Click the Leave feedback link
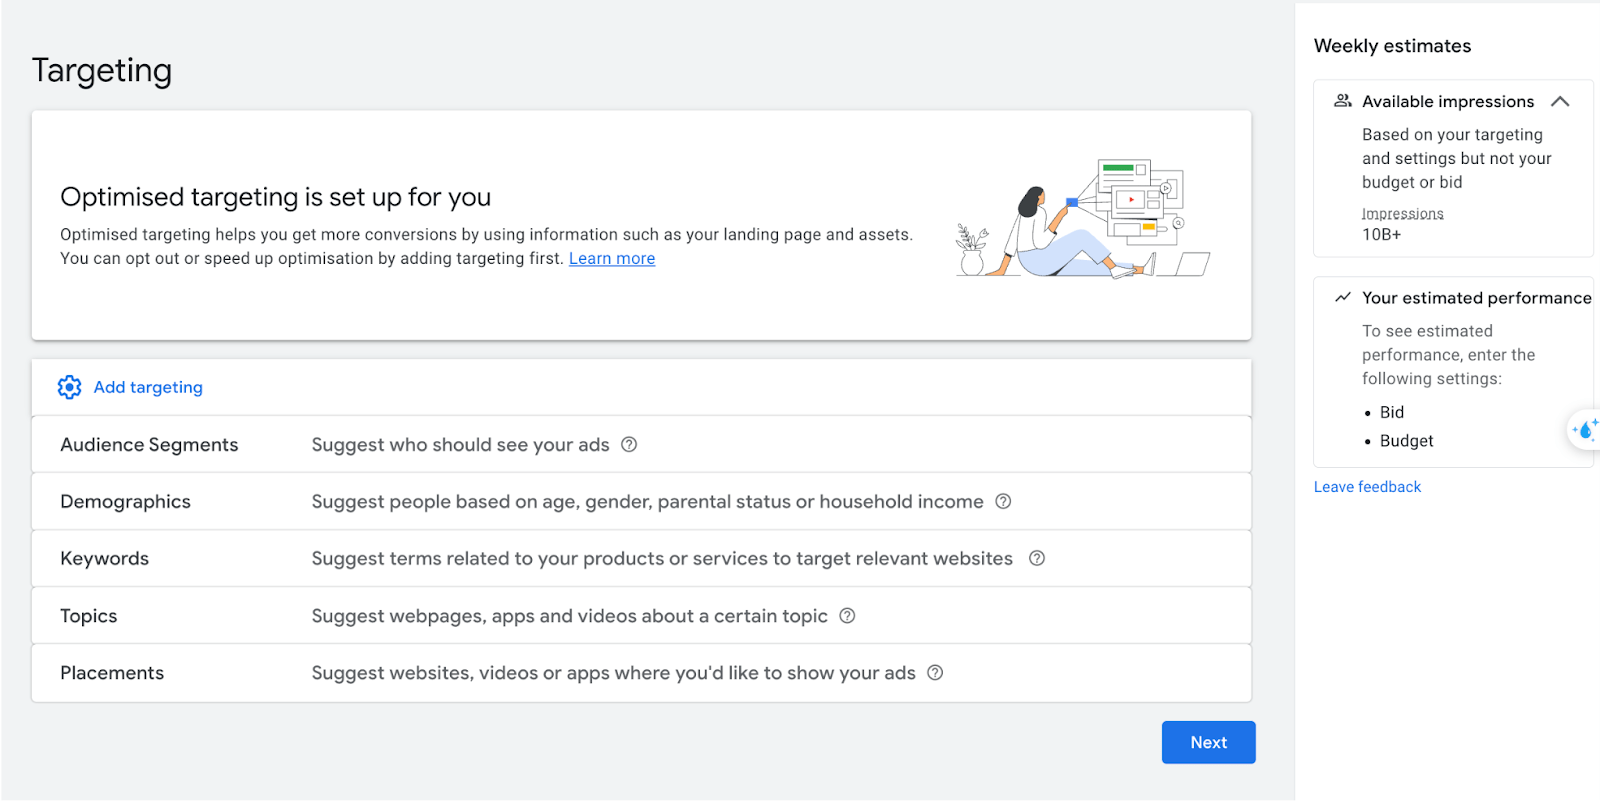Screen dimensions: 1600x802 coord(1367,487)
